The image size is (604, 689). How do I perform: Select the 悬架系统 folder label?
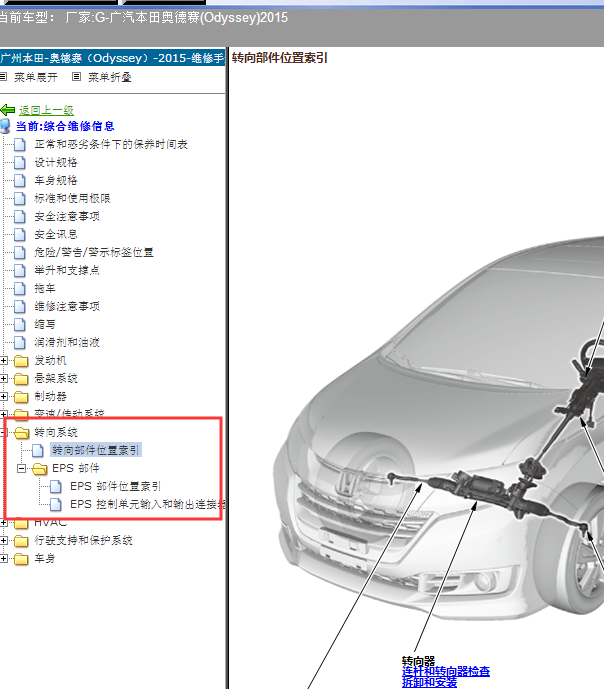pos(56,378)
